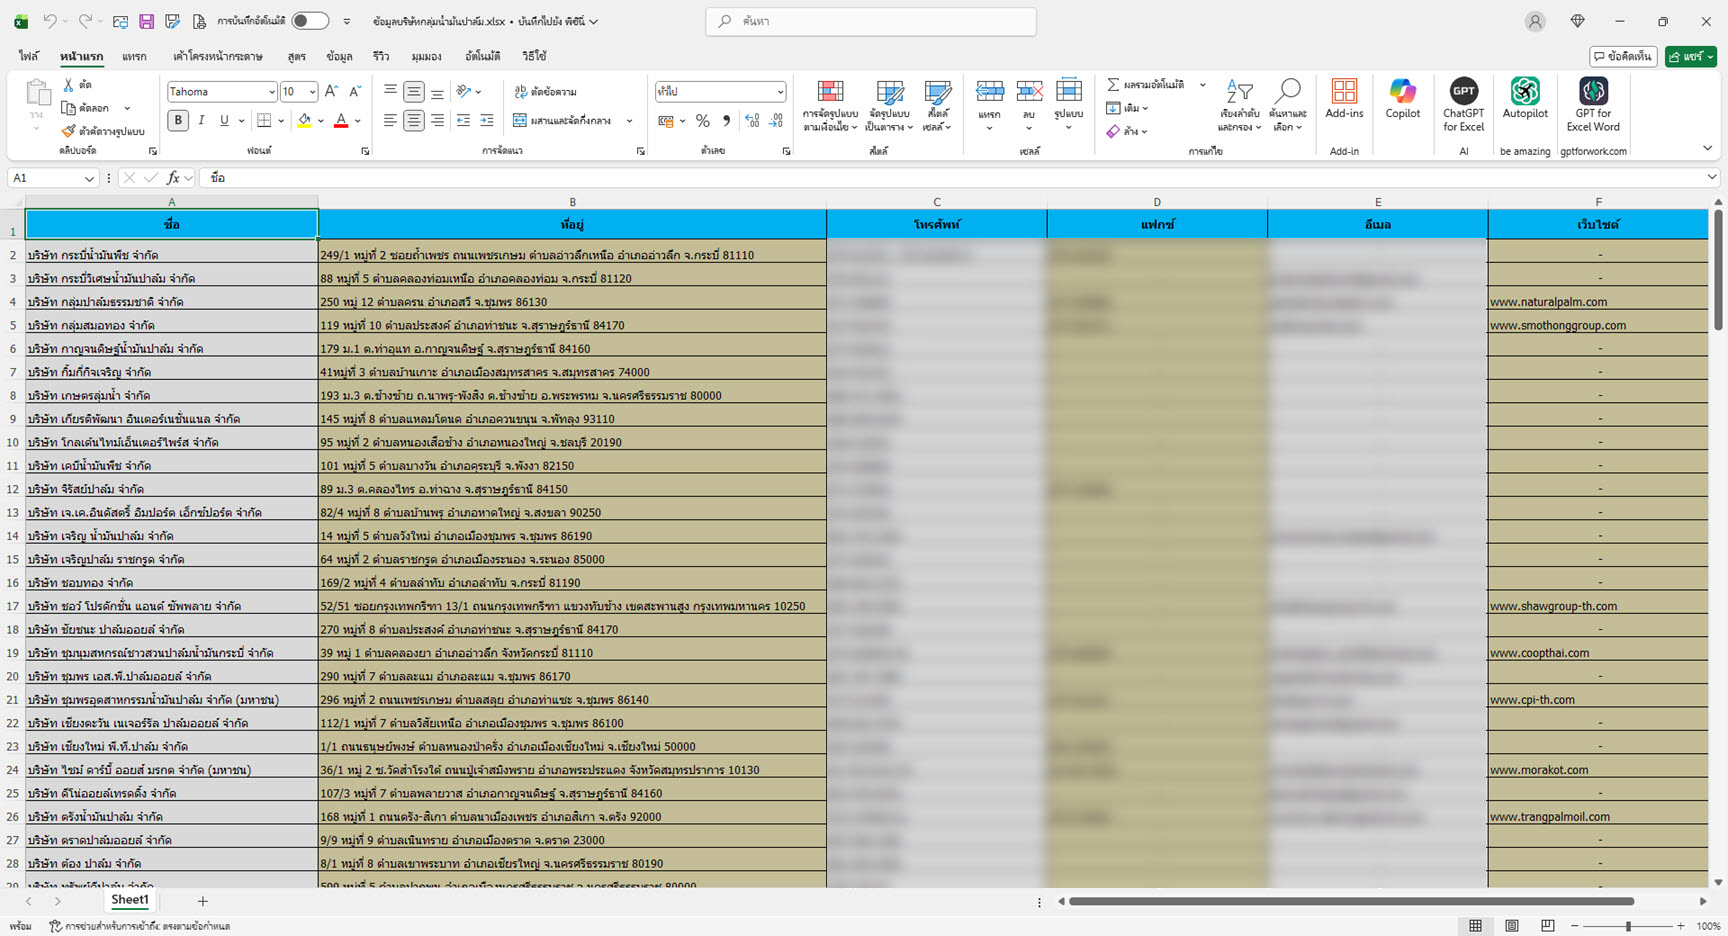Viewport: 1728px width, 936px height.
Task: Open Conditional Formatting in ribbon
Action: tap(830, 105)
